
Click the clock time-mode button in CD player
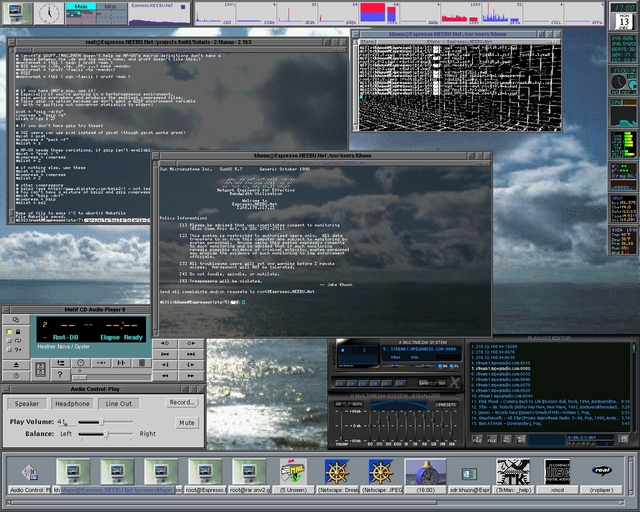click(x=81, y=363)
